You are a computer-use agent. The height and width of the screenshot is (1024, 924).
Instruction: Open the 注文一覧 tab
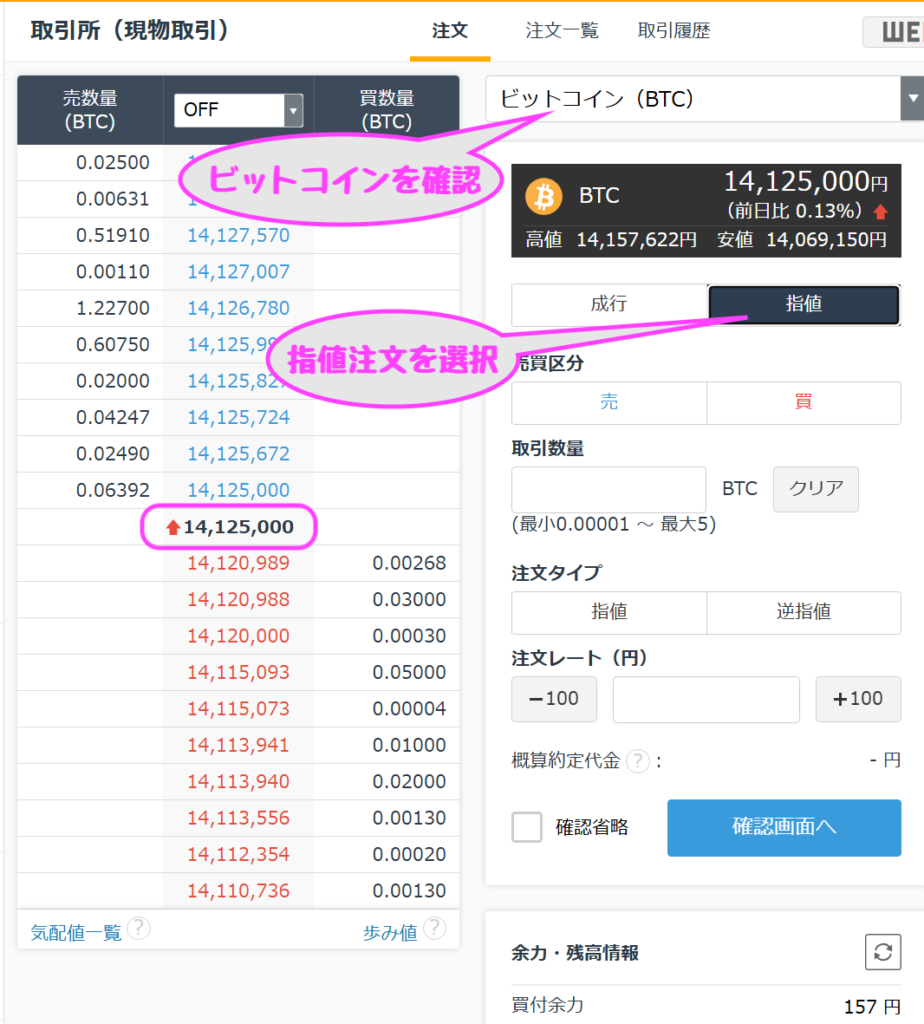click(x=562, y=31)
